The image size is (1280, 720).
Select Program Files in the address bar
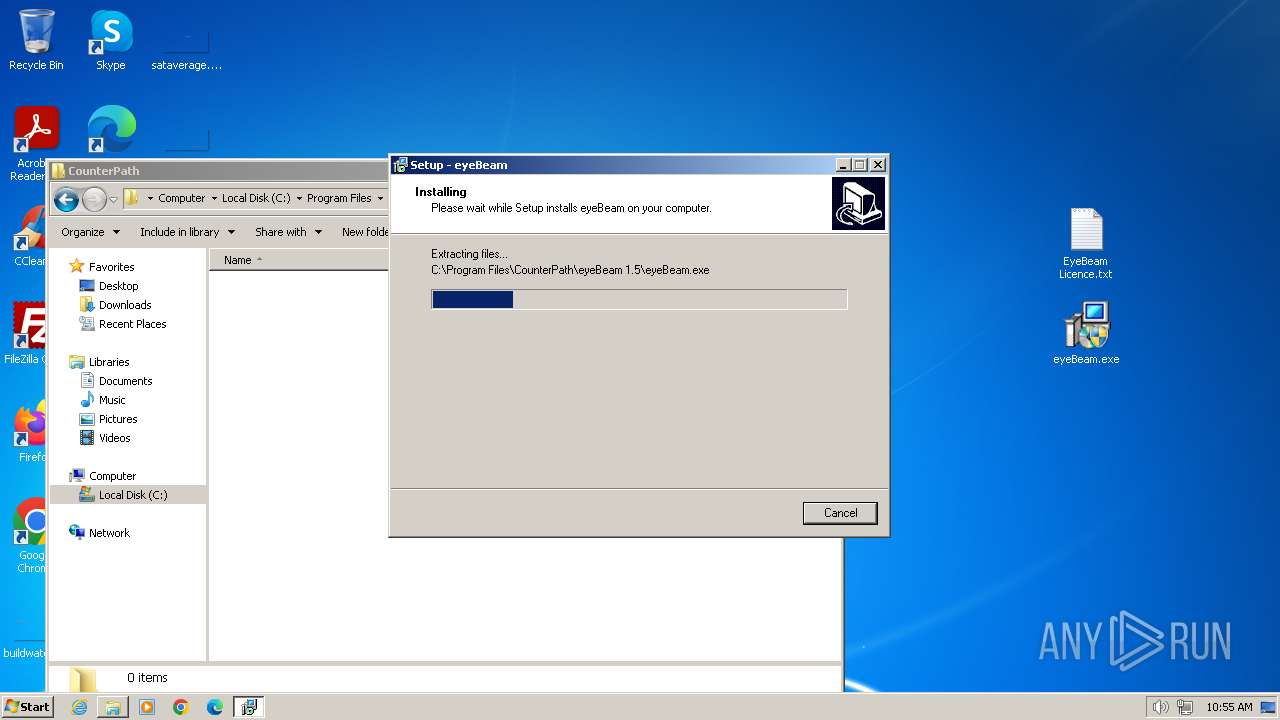click(339, 198)
